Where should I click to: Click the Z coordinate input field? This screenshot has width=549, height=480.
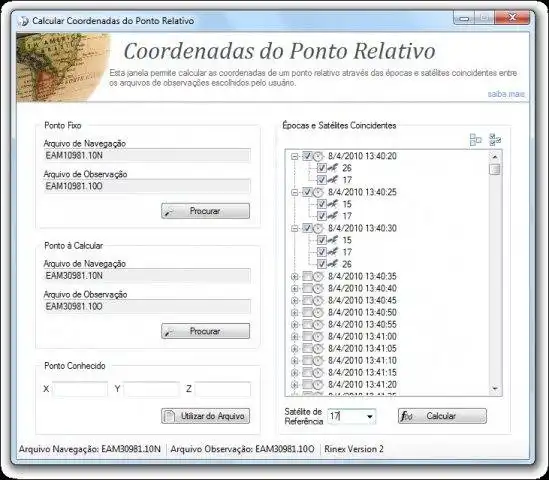click(223, 389)
